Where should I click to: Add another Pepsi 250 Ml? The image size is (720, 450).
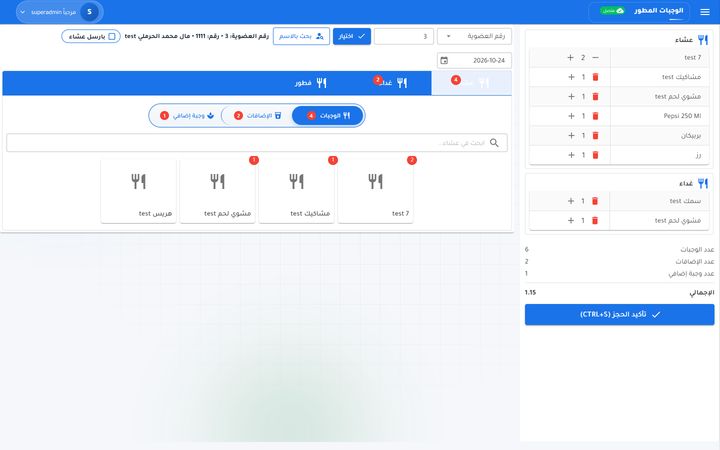(x=571, y=116)
